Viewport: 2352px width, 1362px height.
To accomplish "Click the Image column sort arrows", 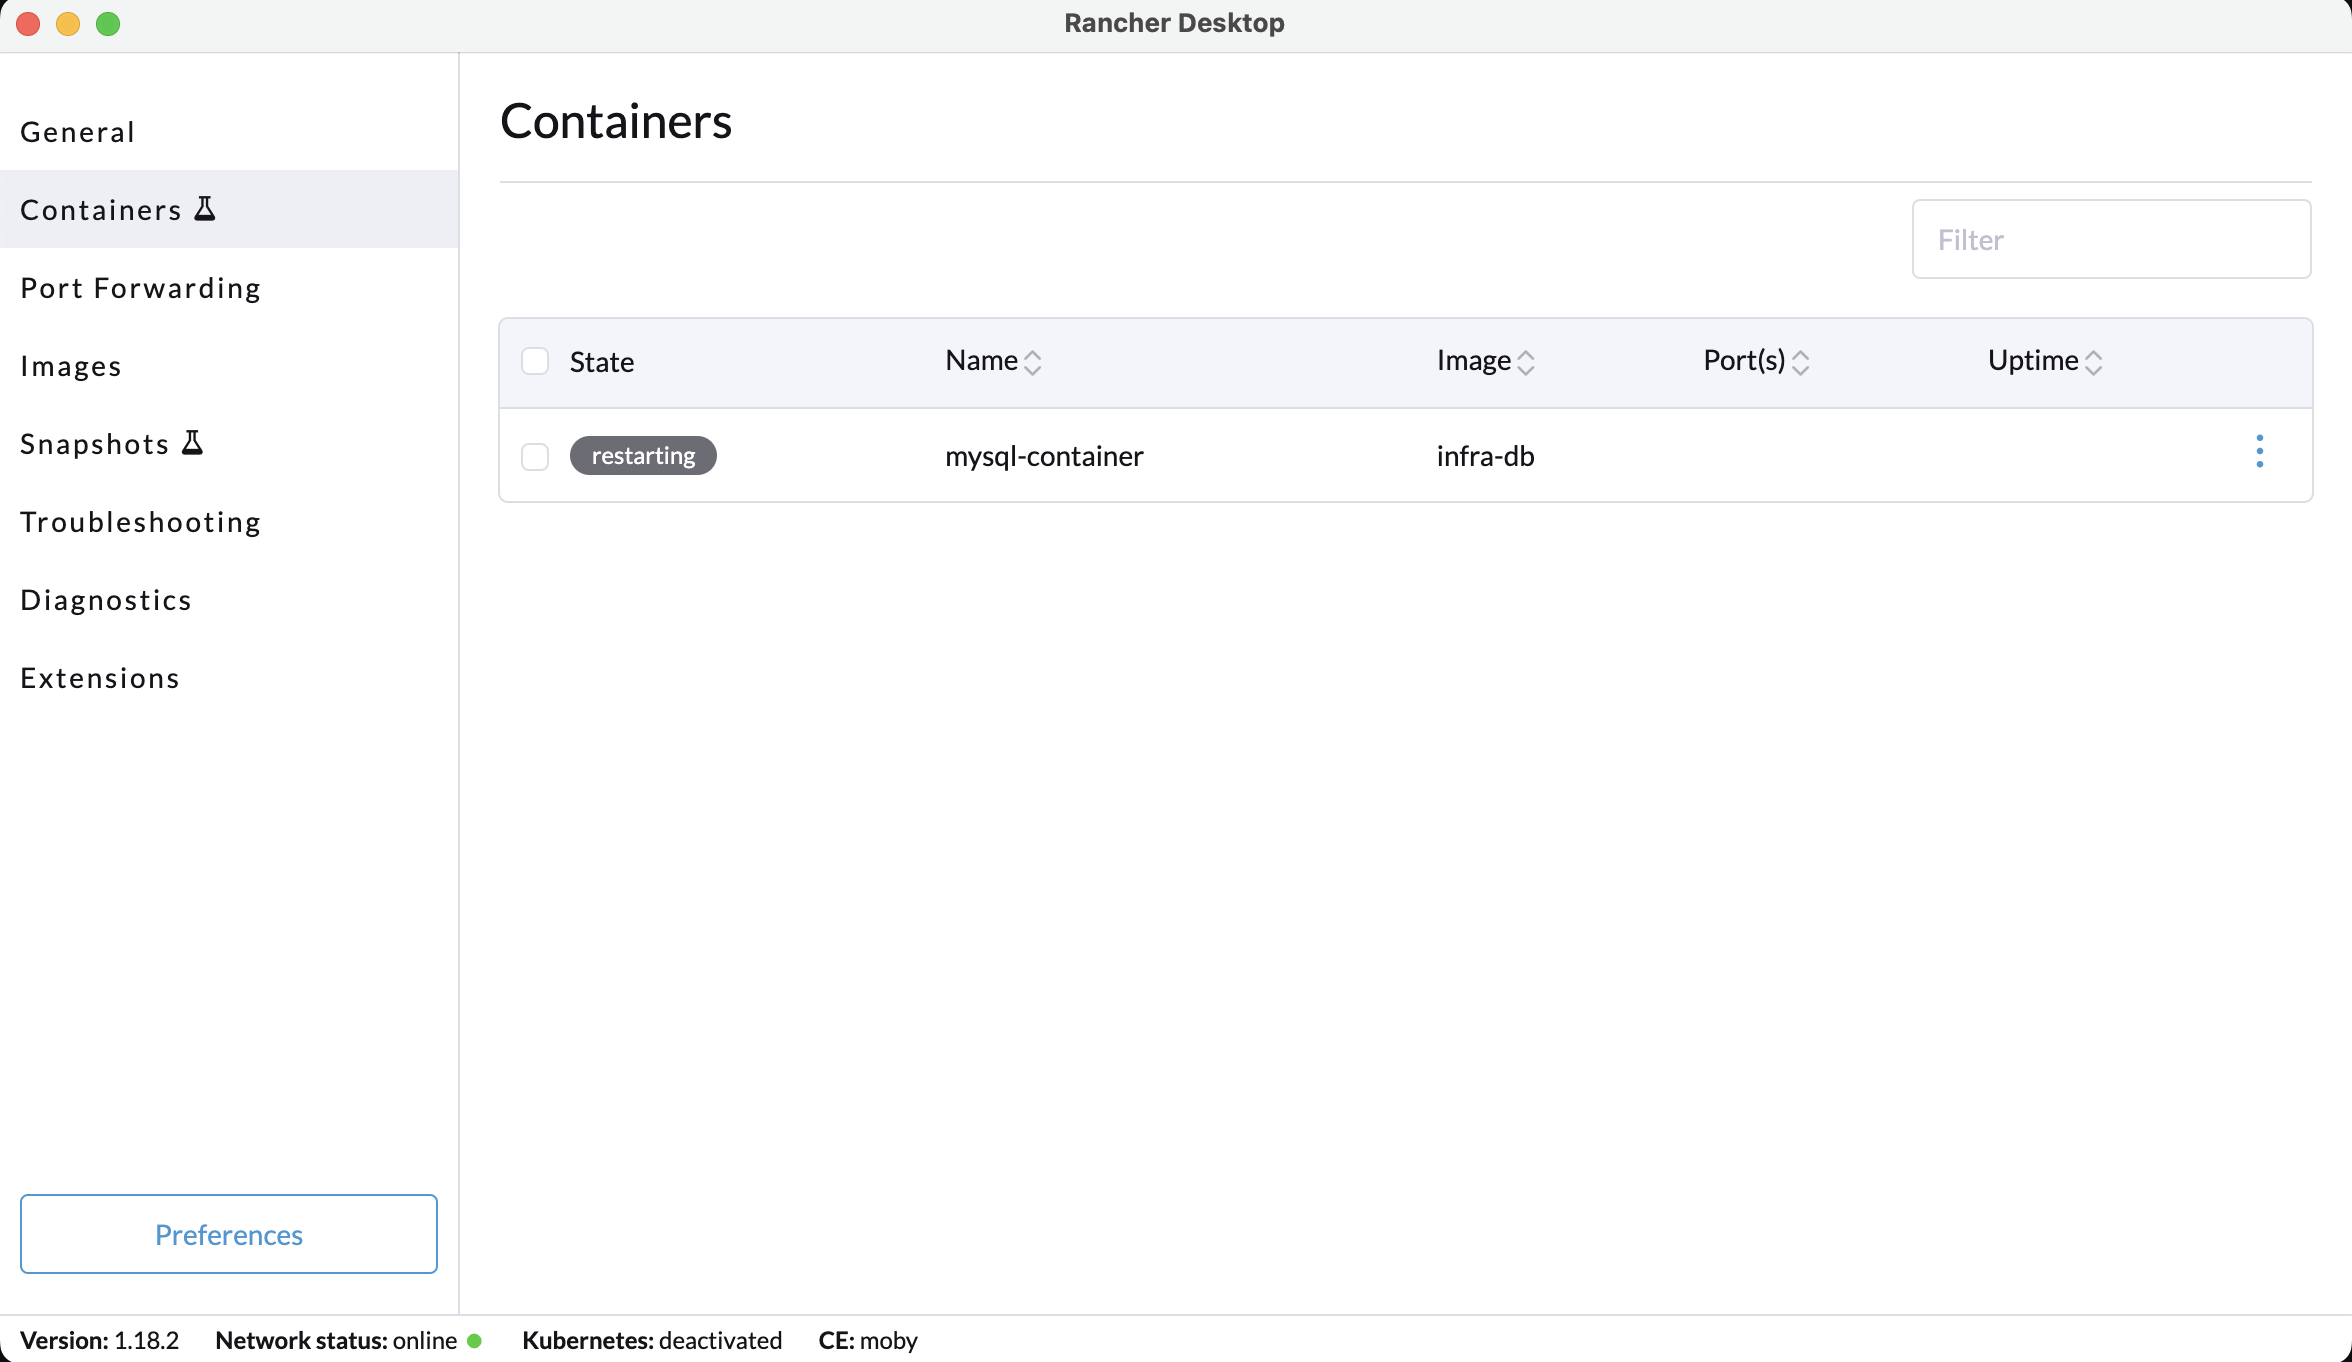I will (1526, 362).
